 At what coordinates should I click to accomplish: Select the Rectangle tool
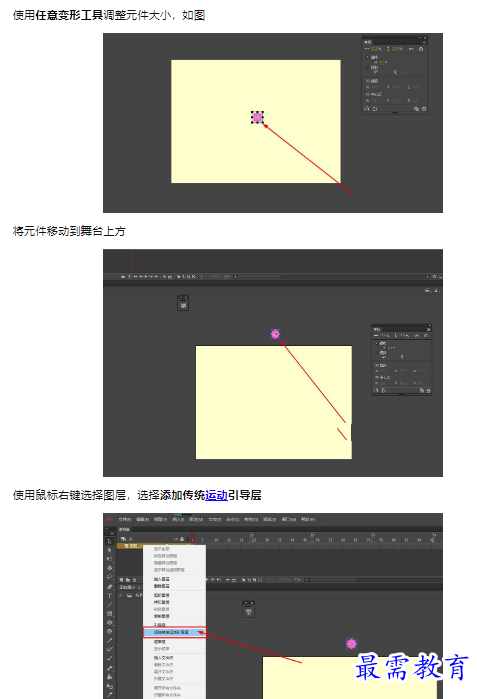[110, 613]
